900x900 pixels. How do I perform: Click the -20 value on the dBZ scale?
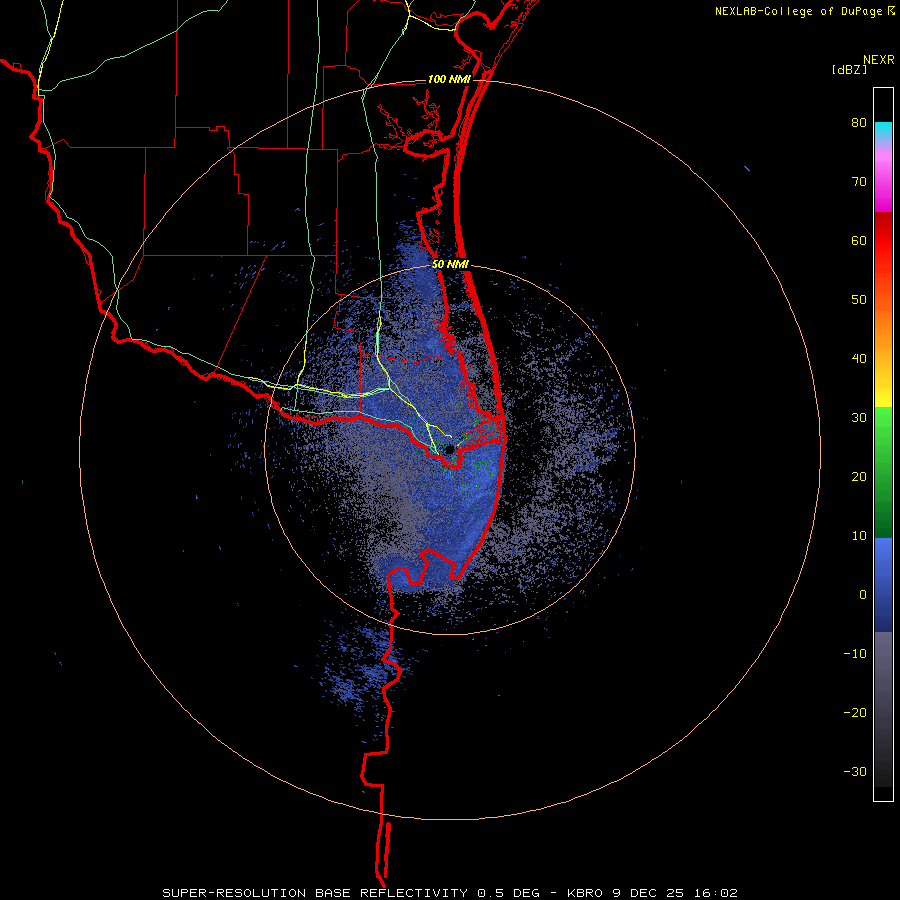click(855, 713)
